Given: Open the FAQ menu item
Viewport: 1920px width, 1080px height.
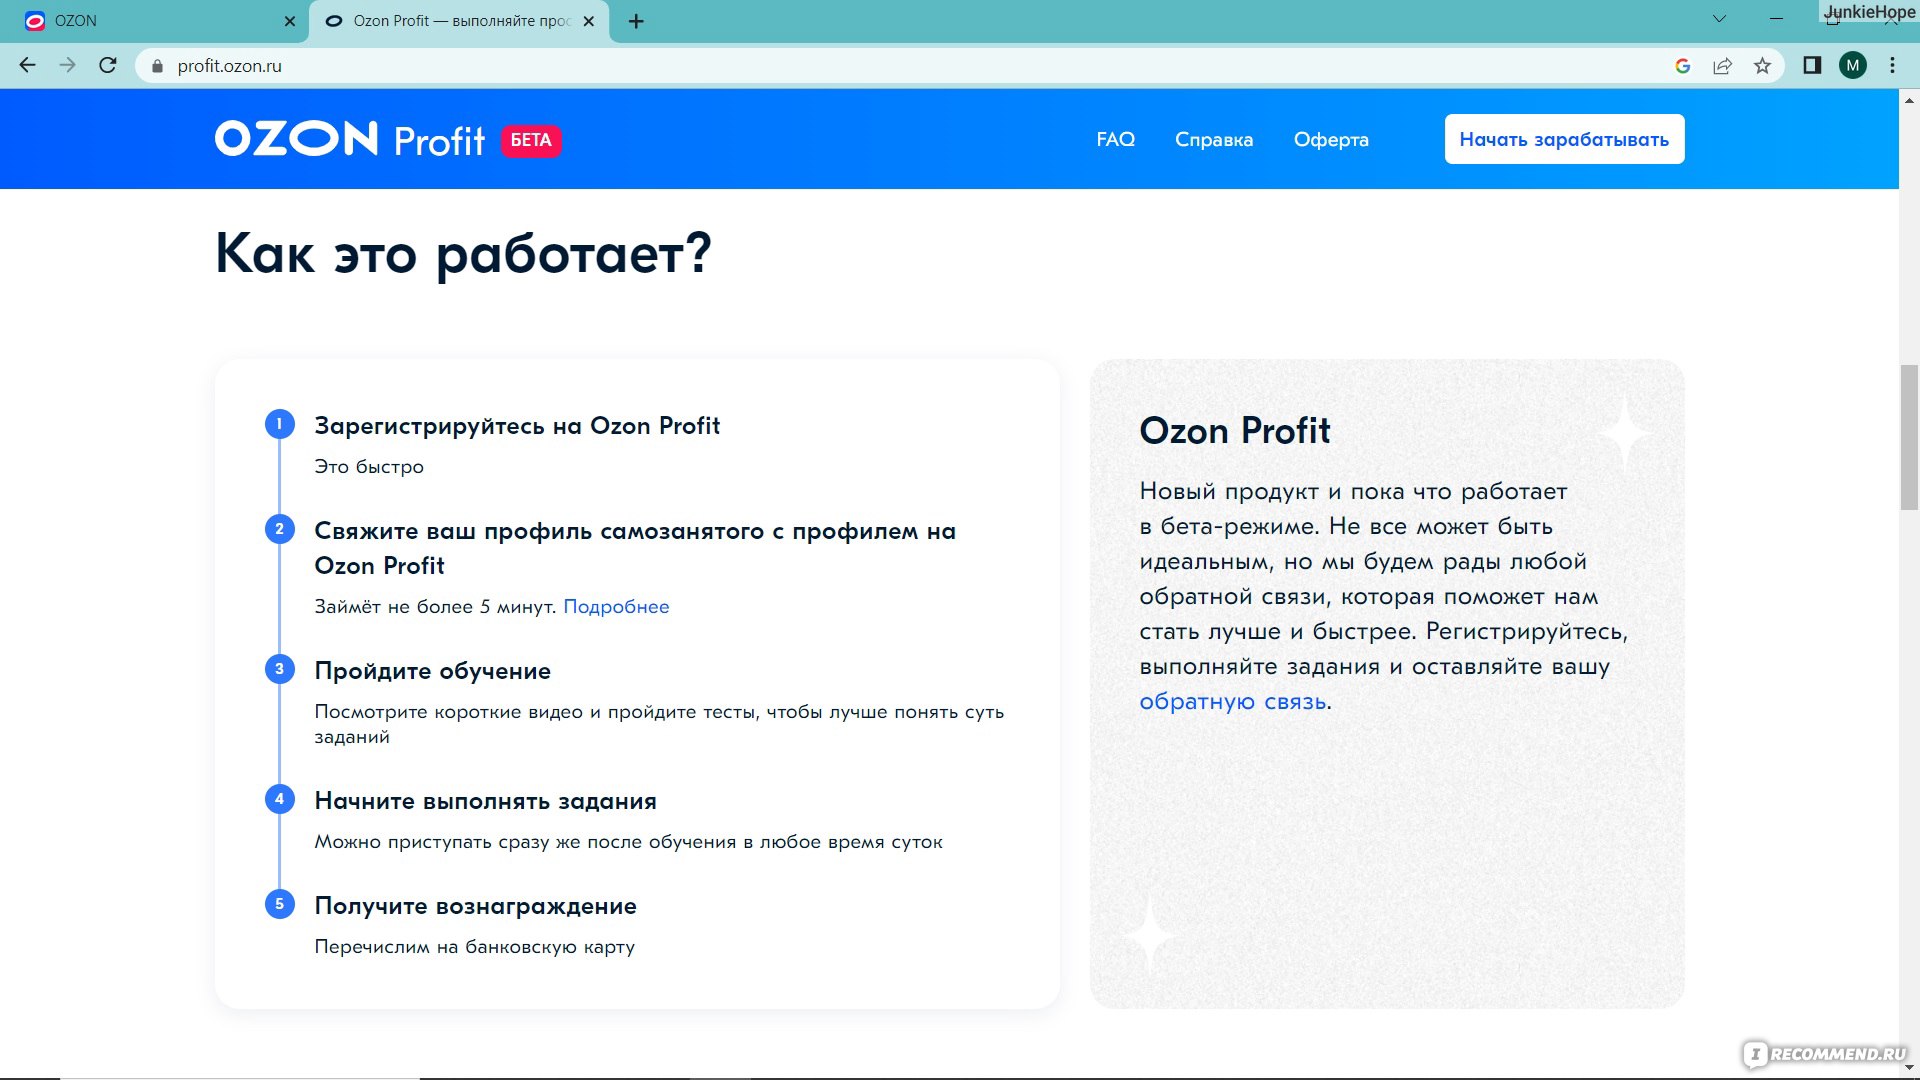Looking at the screenshot, I should [1115, 139].
